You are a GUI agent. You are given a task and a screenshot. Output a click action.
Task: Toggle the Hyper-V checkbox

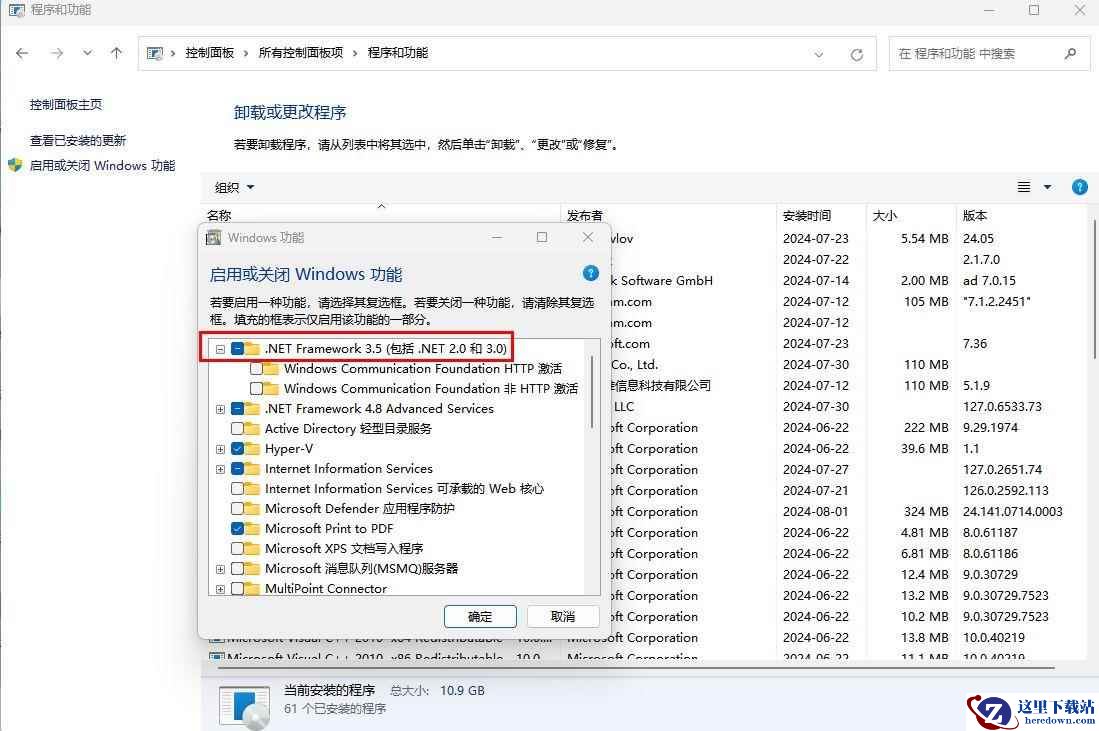point(238,449)
